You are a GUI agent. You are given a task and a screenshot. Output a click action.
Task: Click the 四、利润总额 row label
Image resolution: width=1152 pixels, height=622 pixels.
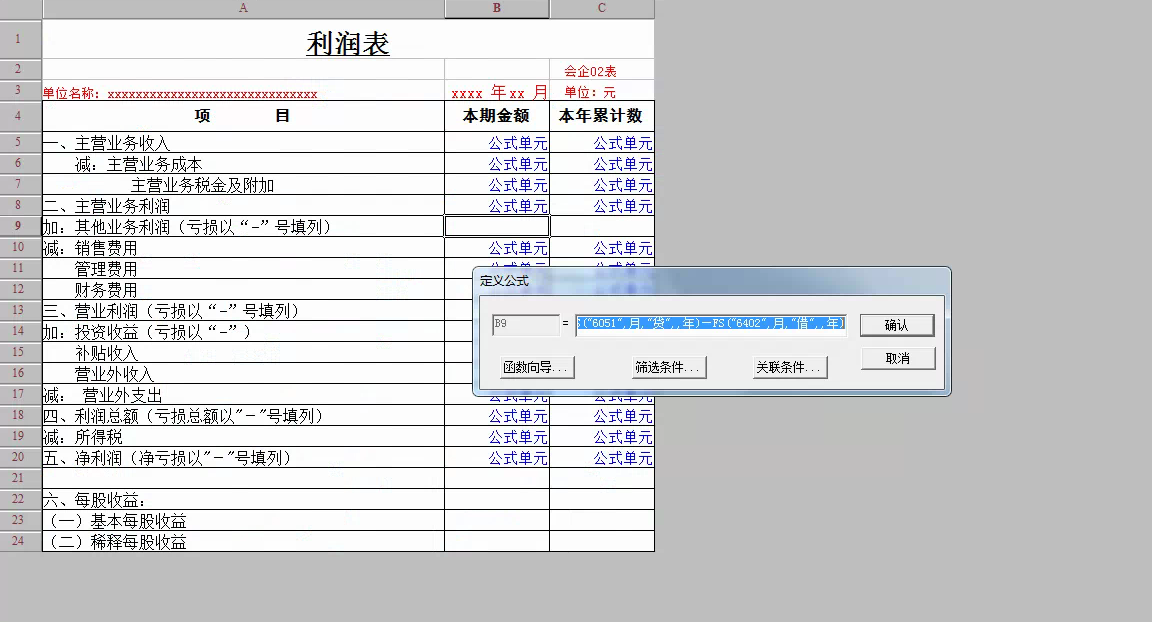point(243,416)
